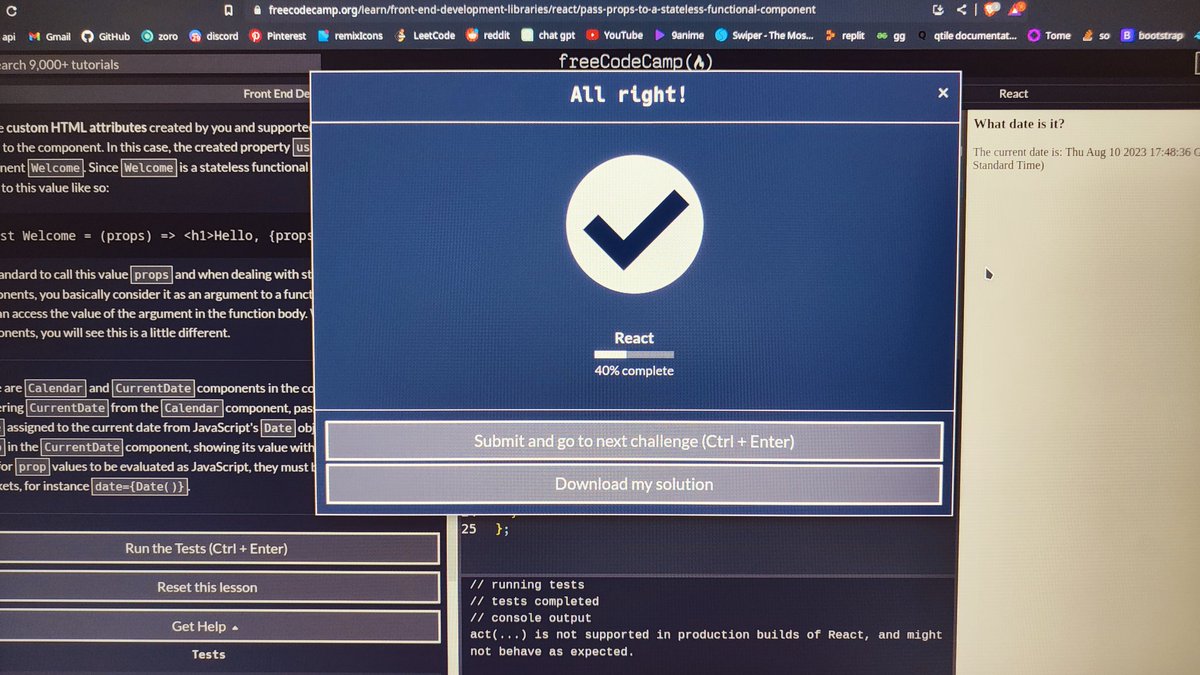Screen dimensions: 1200x675
Task: Open the YouTube bookmark
Action: pos(622,36)
